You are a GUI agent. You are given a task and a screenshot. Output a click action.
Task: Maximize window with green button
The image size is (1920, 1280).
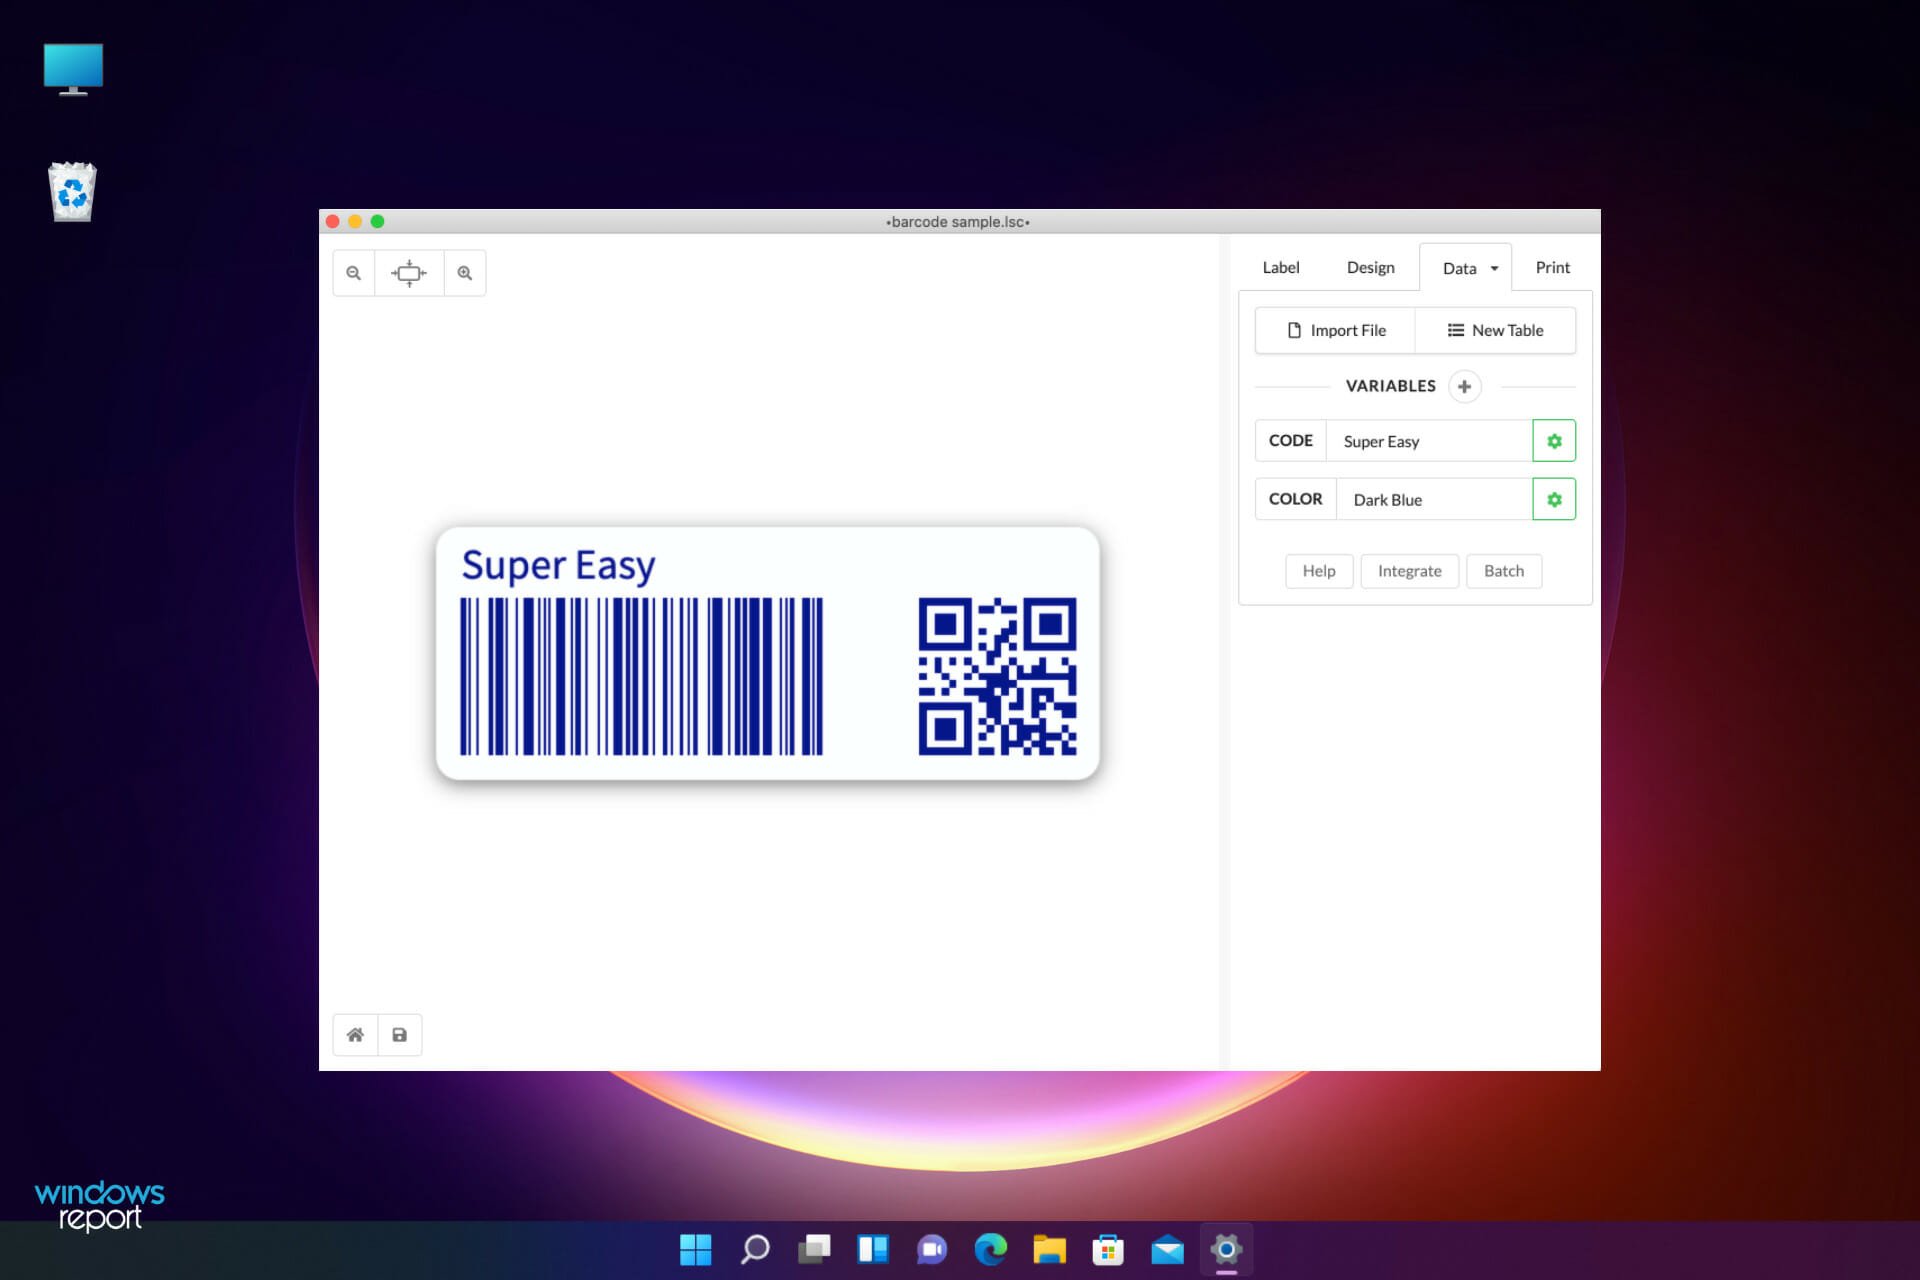377,221
